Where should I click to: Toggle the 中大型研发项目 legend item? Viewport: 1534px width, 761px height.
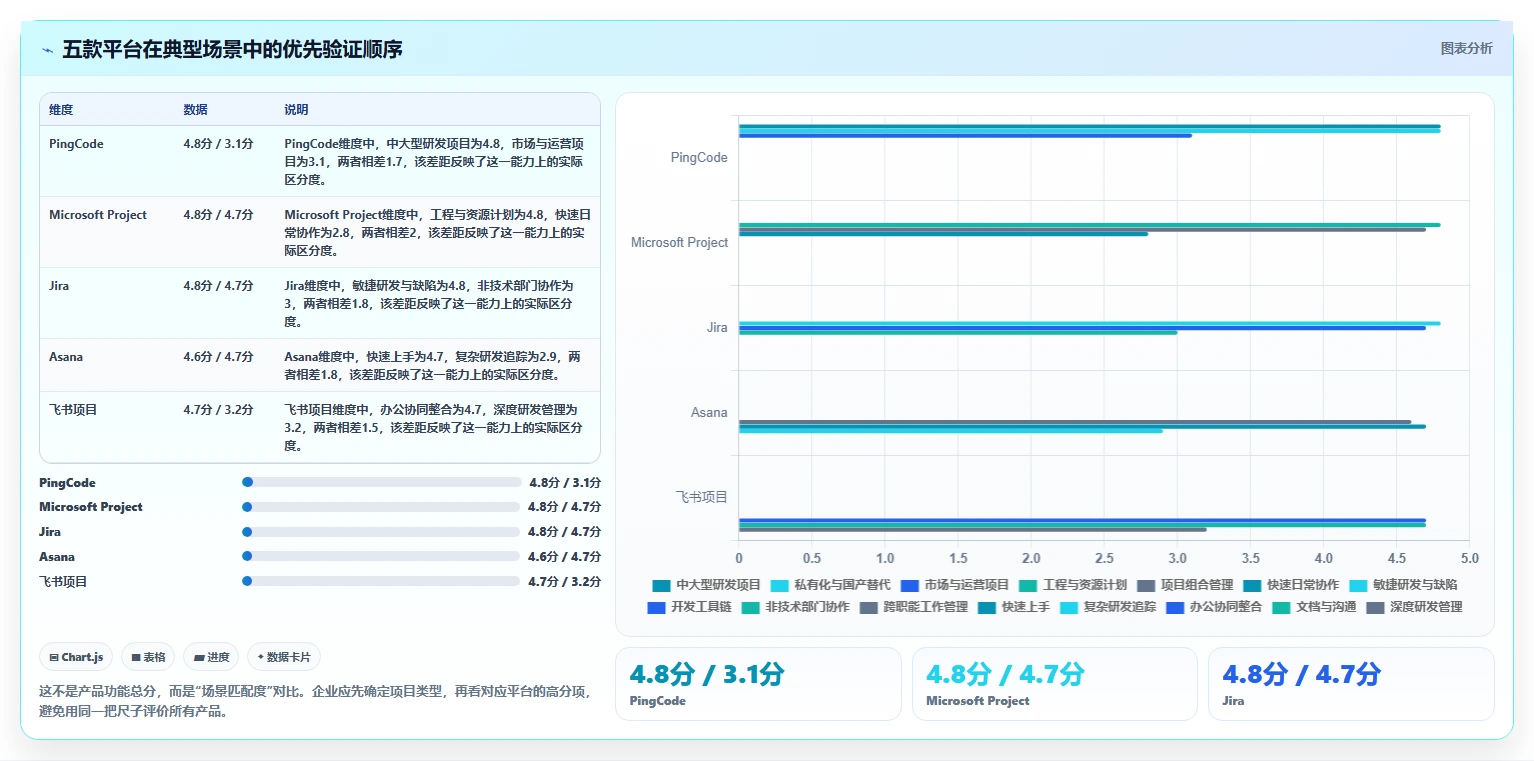click(x=706, y=585)
